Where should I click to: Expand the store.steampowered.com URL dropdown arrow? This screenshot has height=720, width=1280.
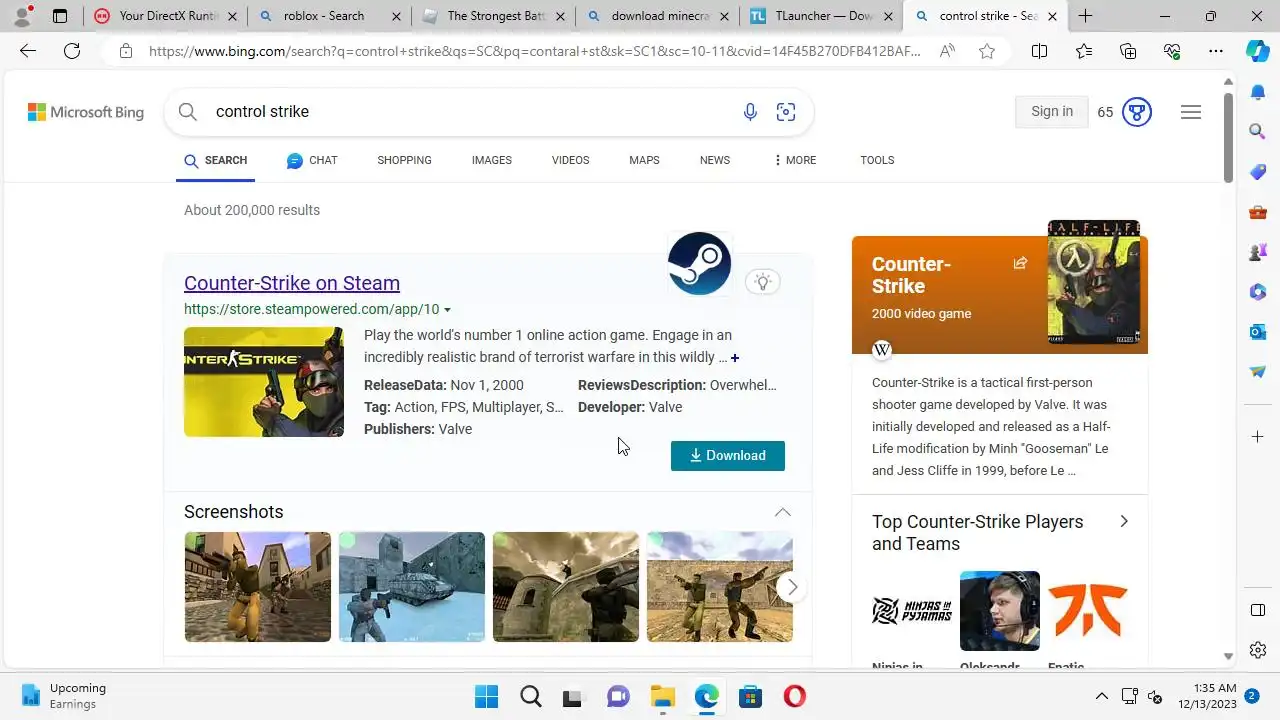point(447,310)
